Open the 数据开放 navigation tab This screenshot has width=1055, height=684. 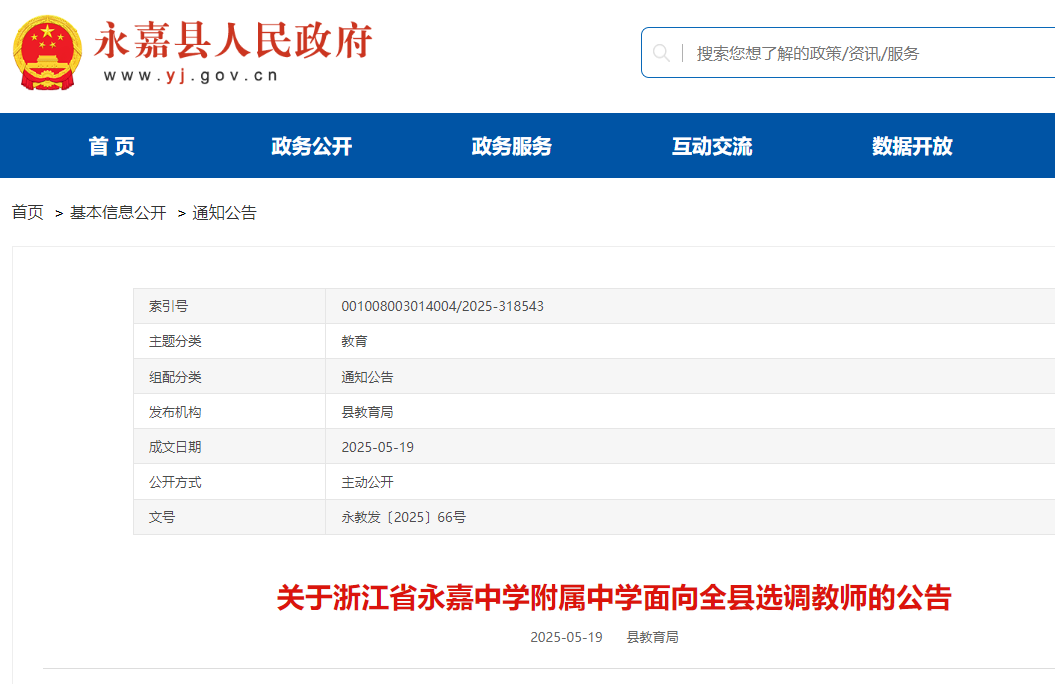tap(912, 146)
